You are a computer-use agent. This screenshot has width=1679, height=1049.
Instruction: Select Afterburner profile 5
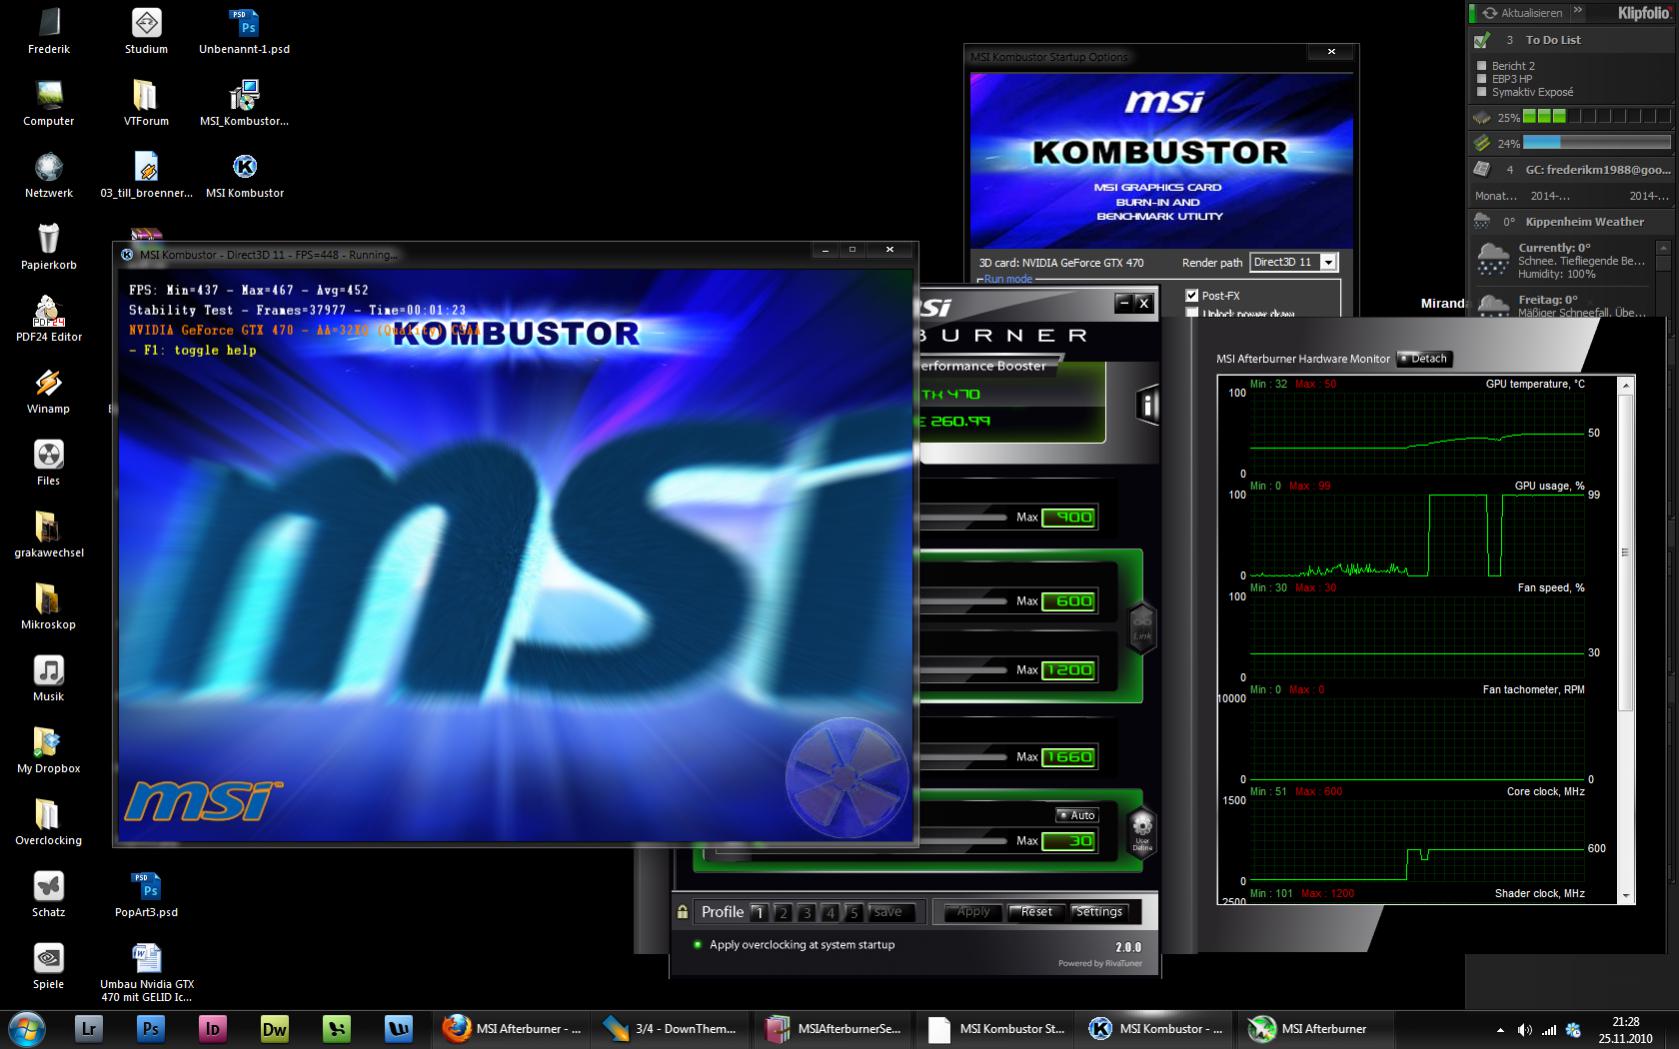point(853,912)
